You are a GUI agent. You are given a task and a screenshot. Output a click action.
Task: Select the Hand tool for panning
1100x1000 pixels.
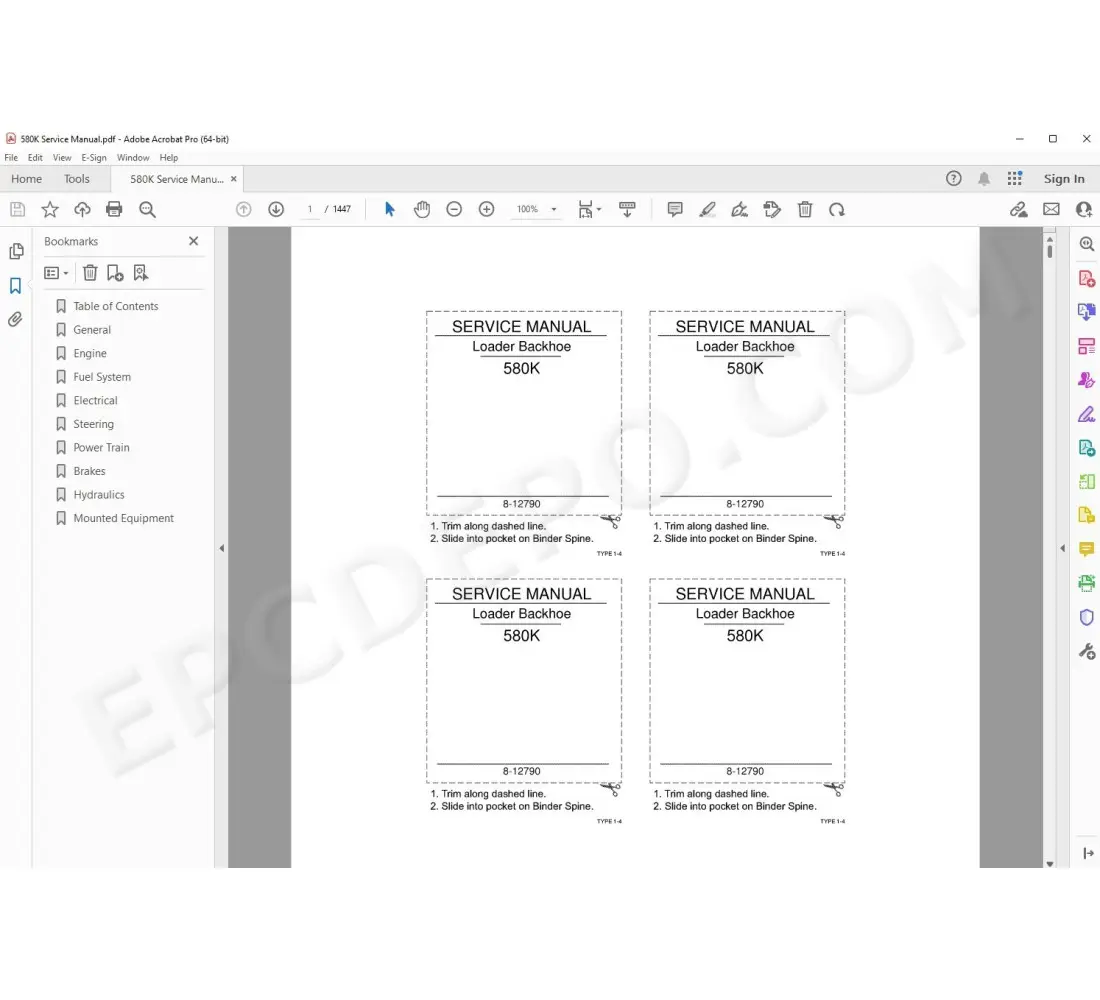point(422,209)
